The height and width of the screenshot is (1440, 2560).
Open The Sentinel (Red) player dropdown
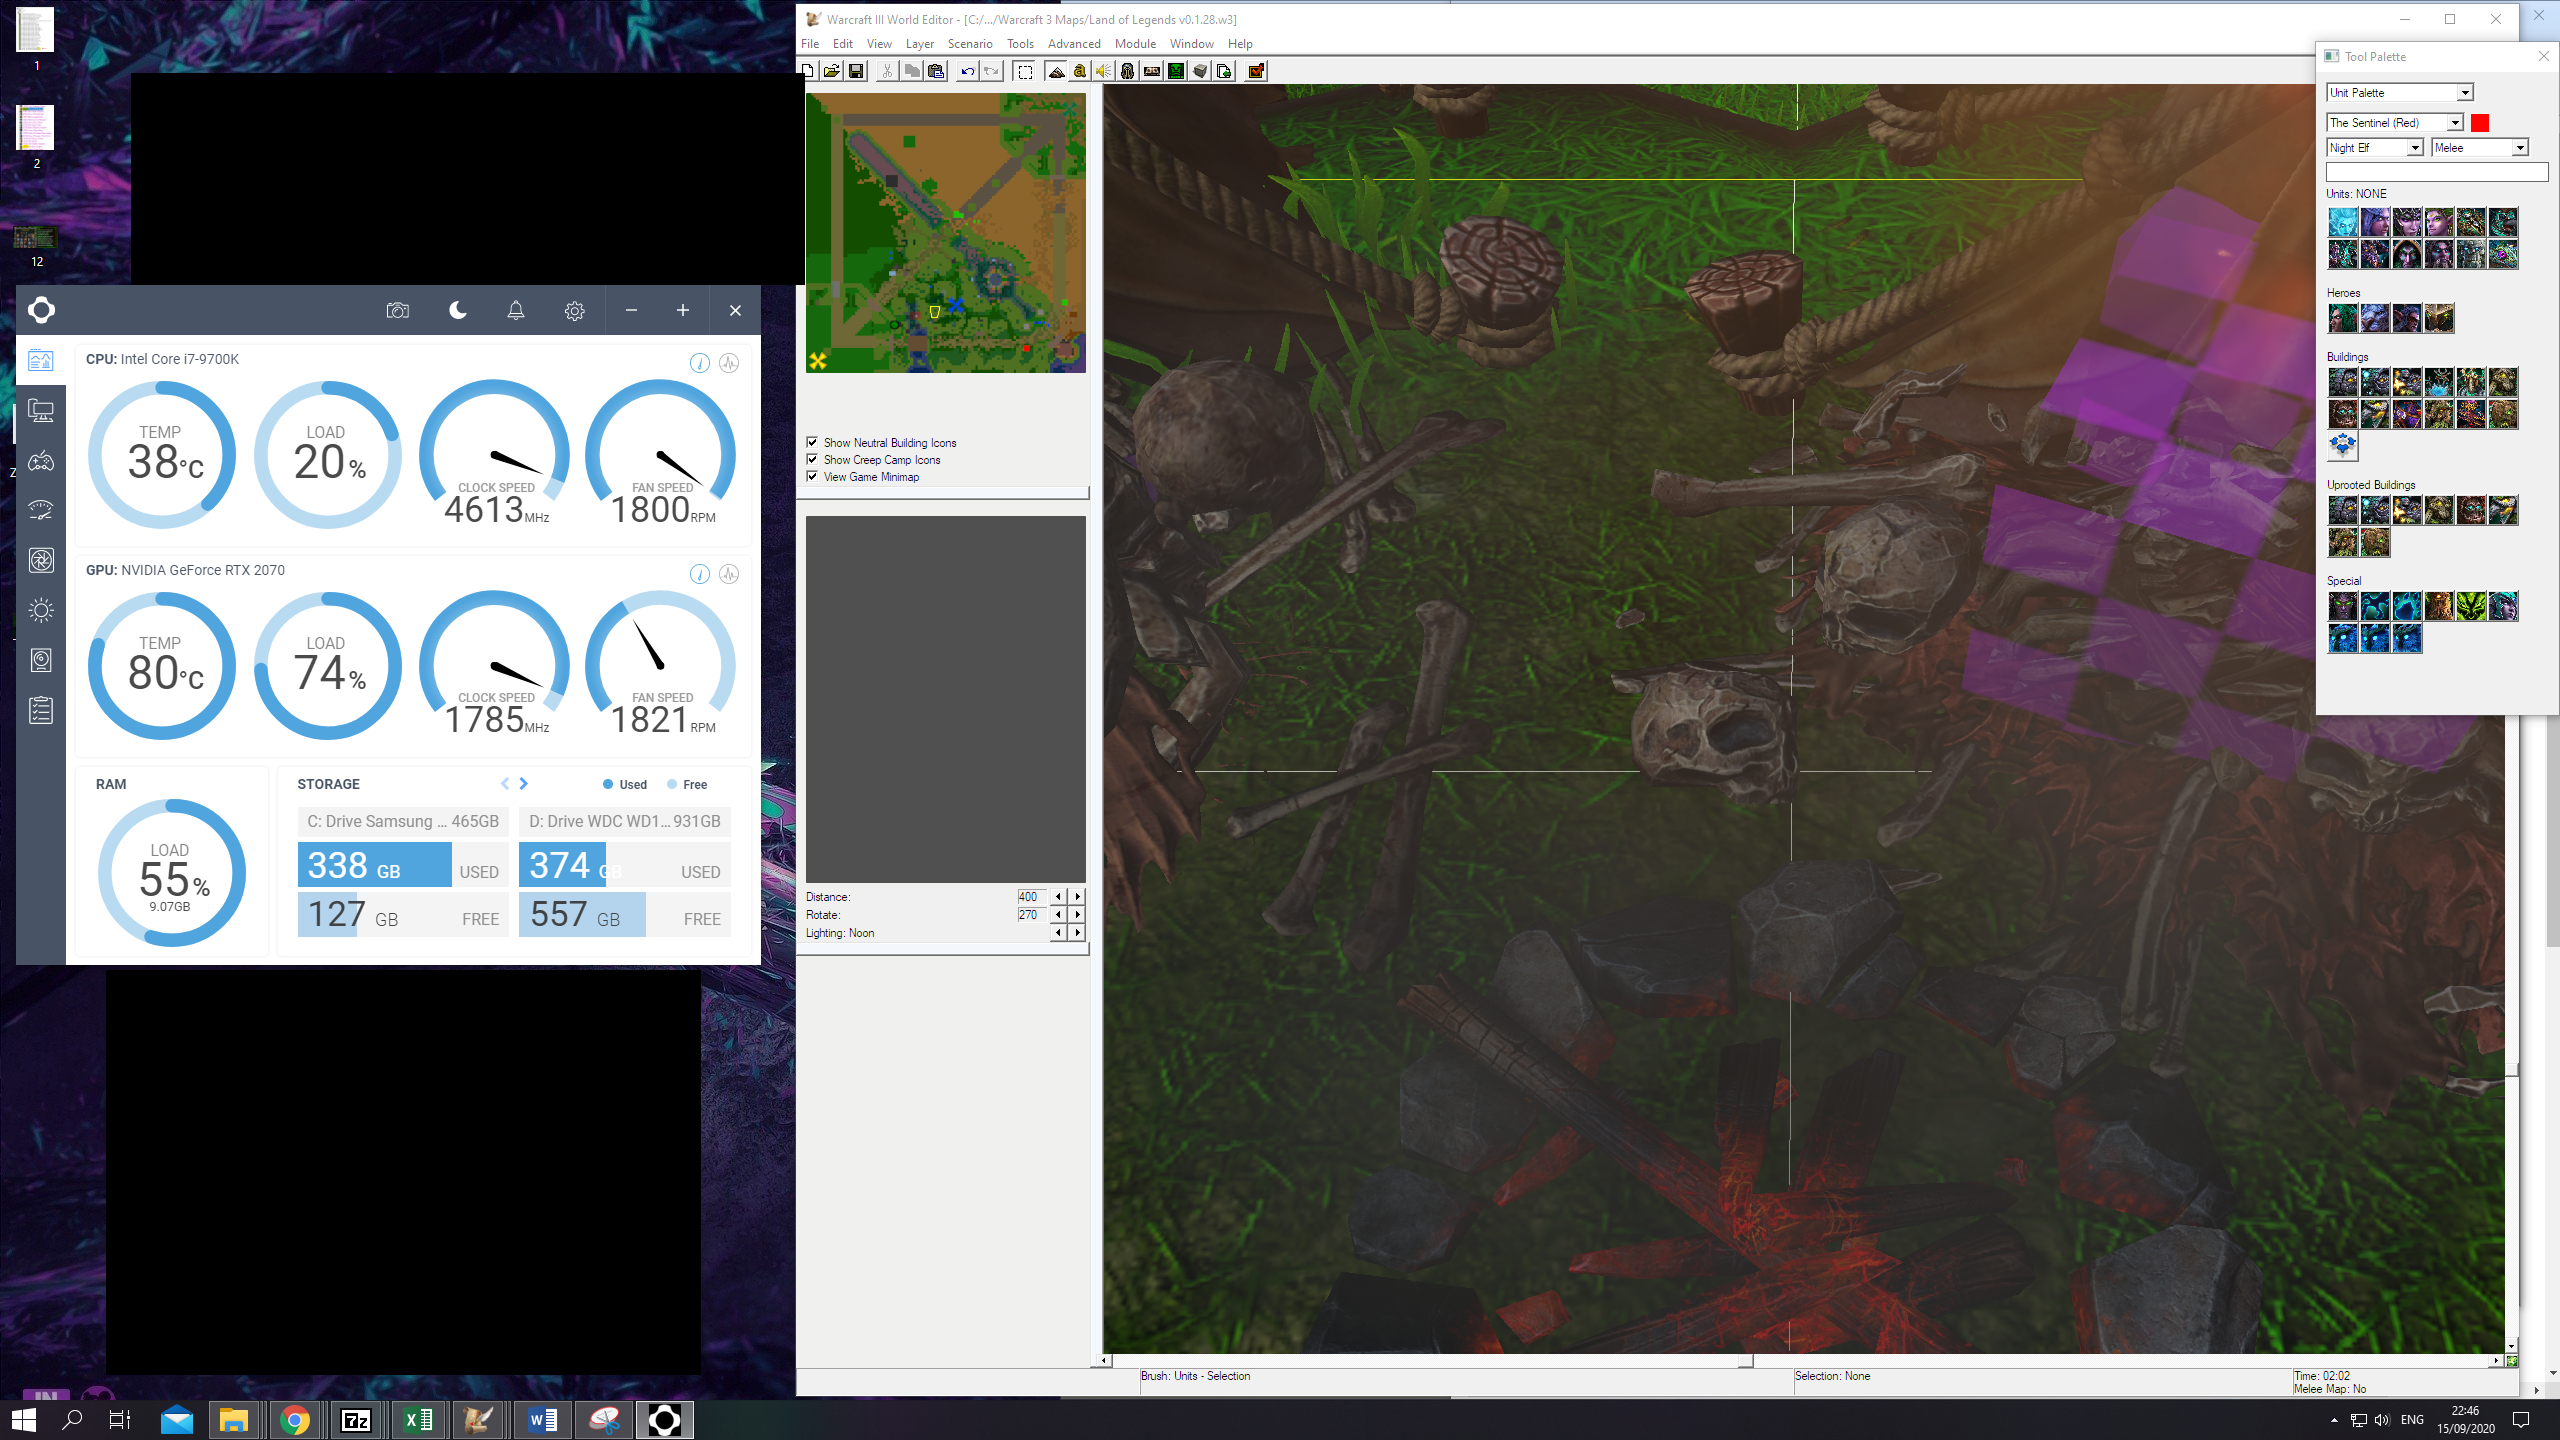coord(2395,123)
